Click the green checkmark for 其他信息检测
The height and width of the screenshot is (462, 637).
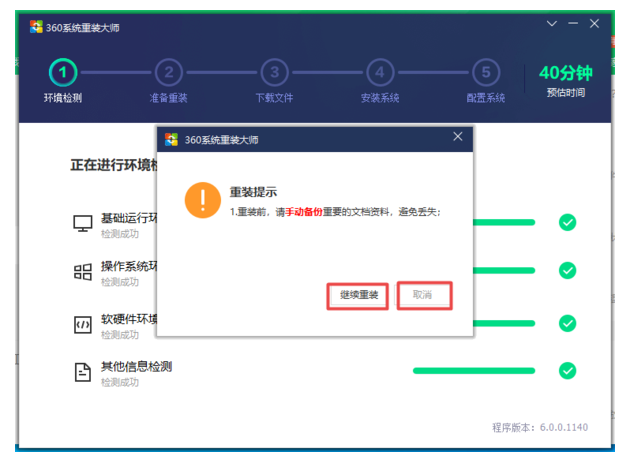tap(567, 371)
